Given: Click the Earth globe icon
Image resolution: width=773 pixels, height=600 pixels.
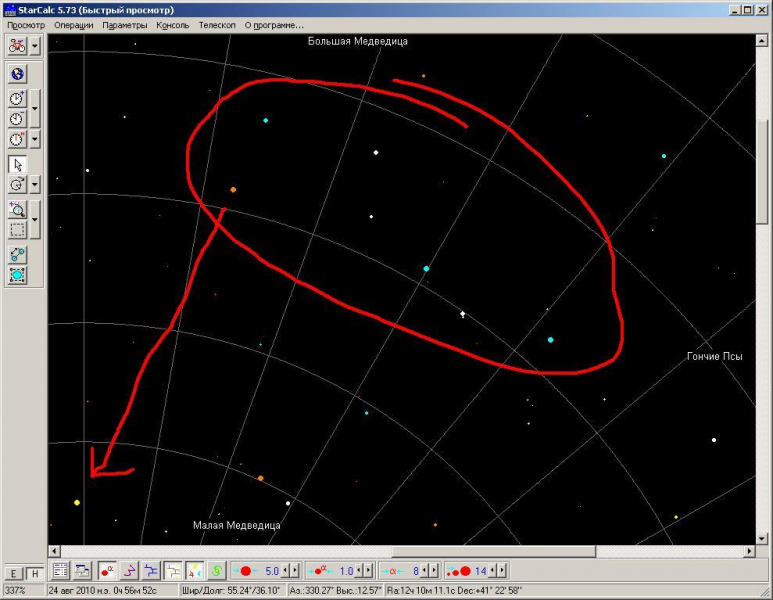Looking at the screenshot, I should [x=17, y=74].
